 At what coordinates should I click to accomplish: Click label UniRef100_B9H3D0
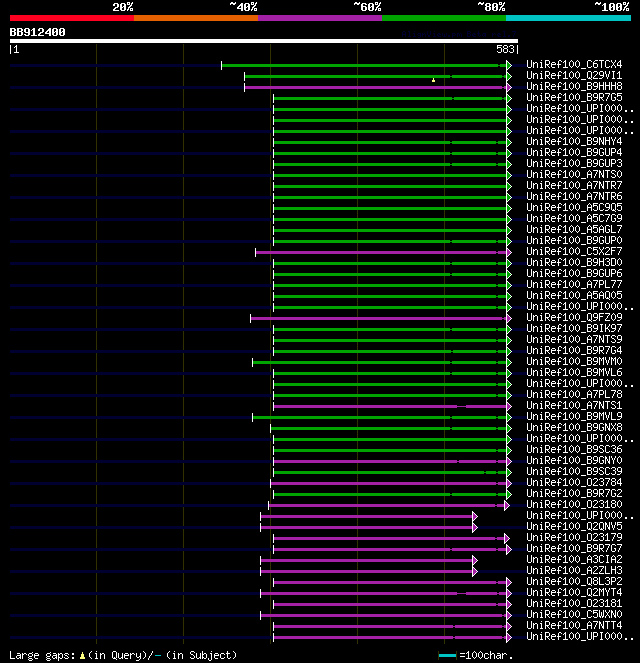(x=574, y=263)
